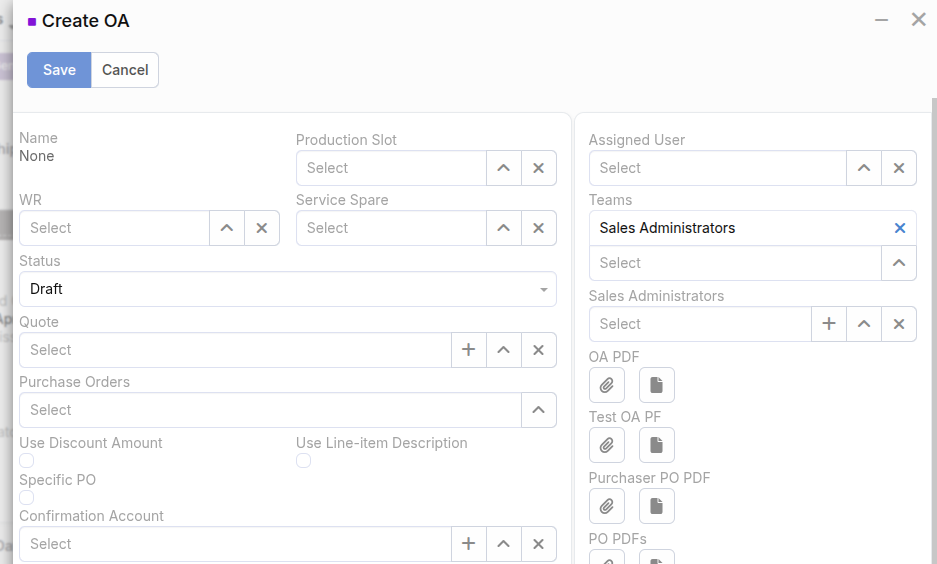
Task: Attach file to Purchaser PO PDF
Action: click(606, 506)
